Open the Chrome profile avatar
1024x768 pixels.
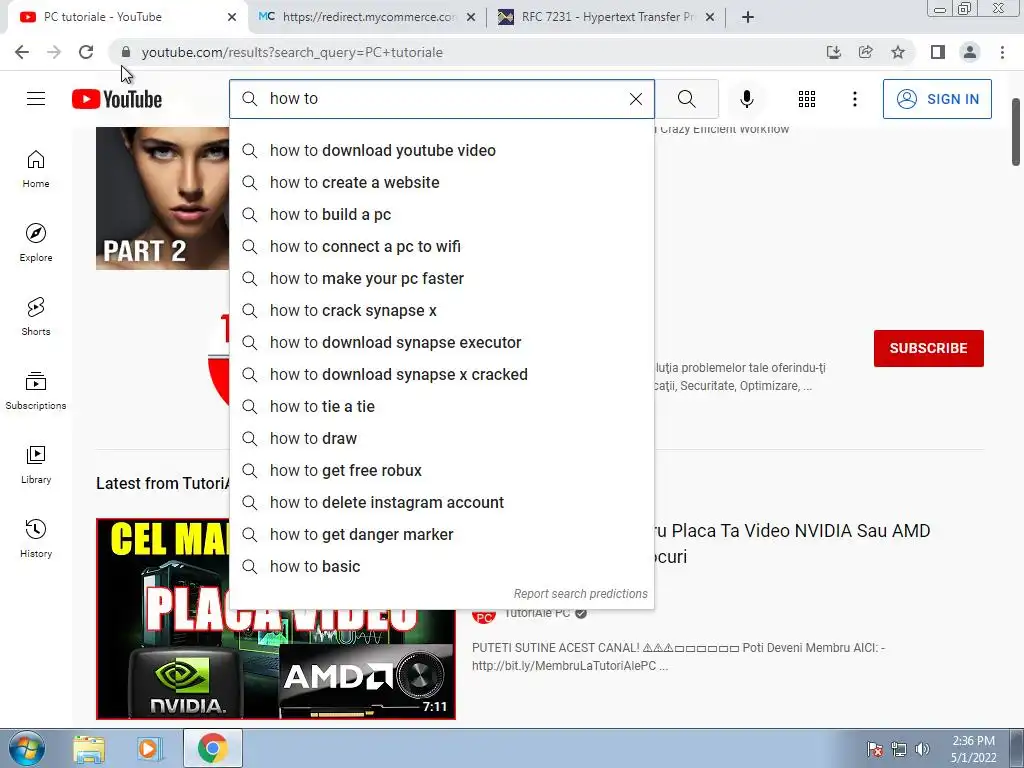970,52
